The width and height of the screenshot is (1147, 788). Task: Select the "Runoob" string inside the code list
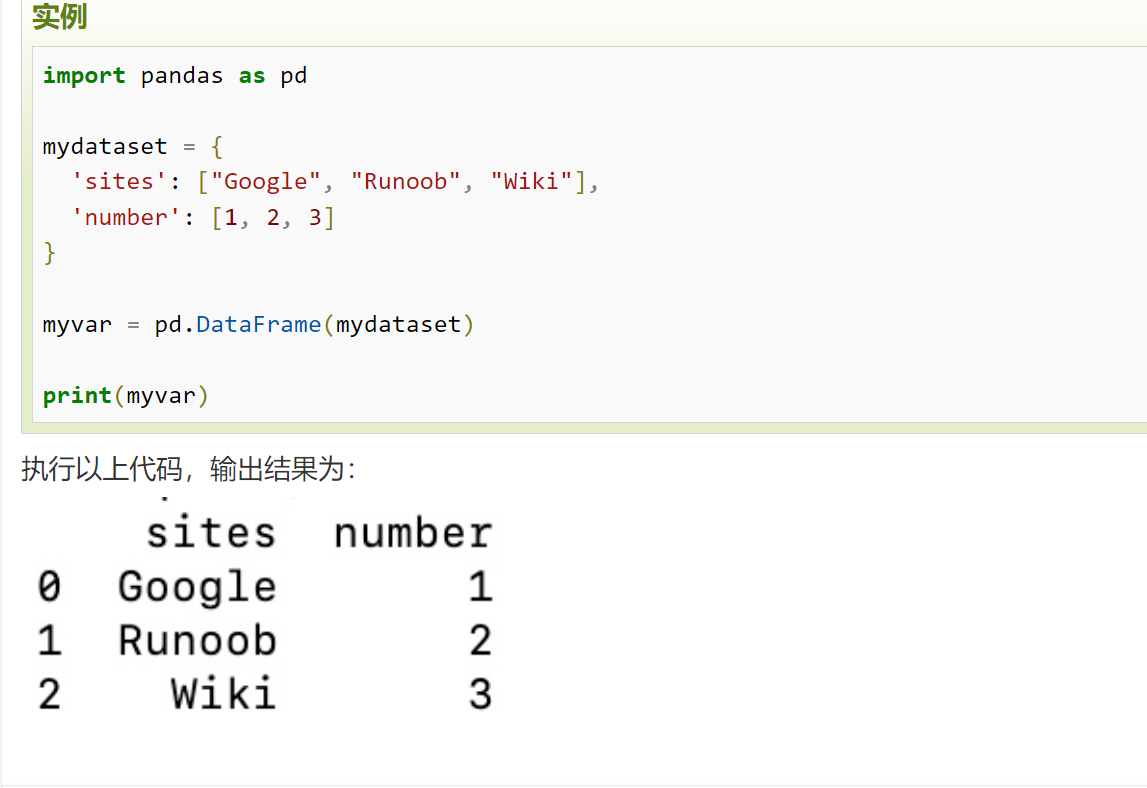click(405, 182)
